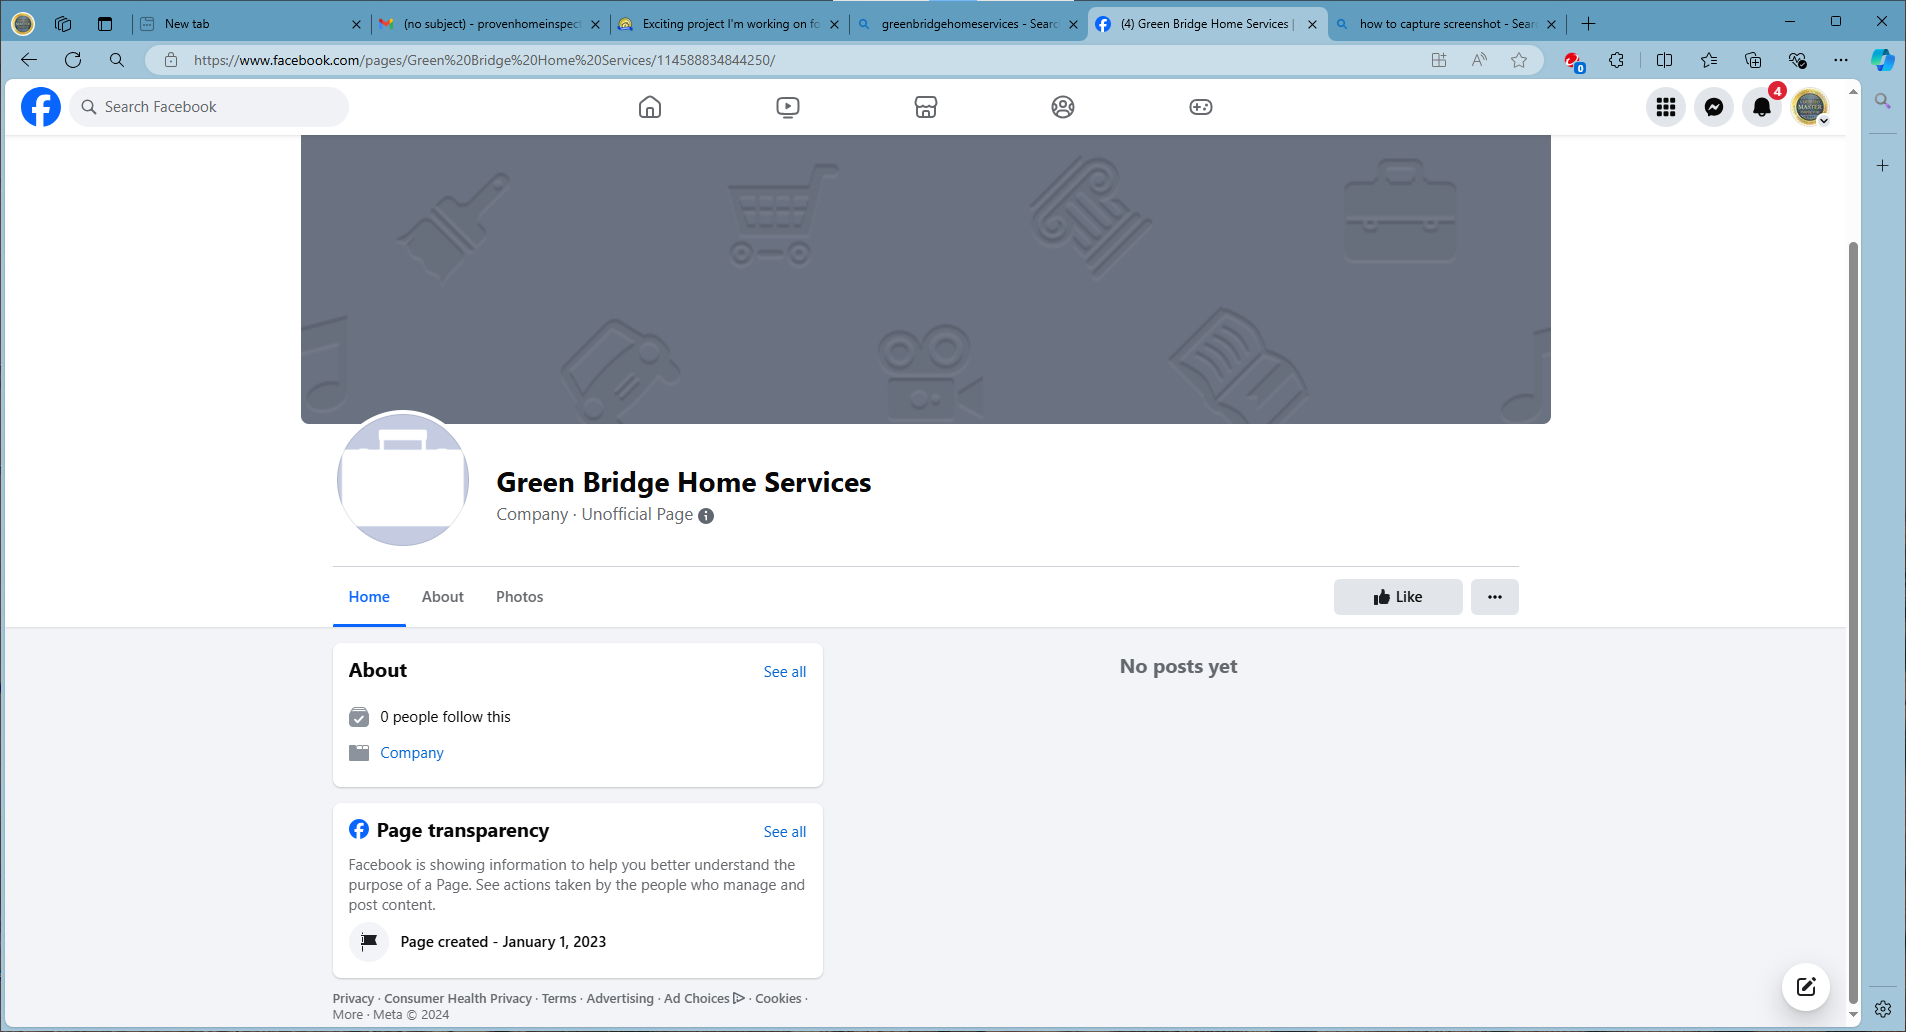Open Edge sidebar settings gear
1906x1032 pixels.
point(1883,1009)
